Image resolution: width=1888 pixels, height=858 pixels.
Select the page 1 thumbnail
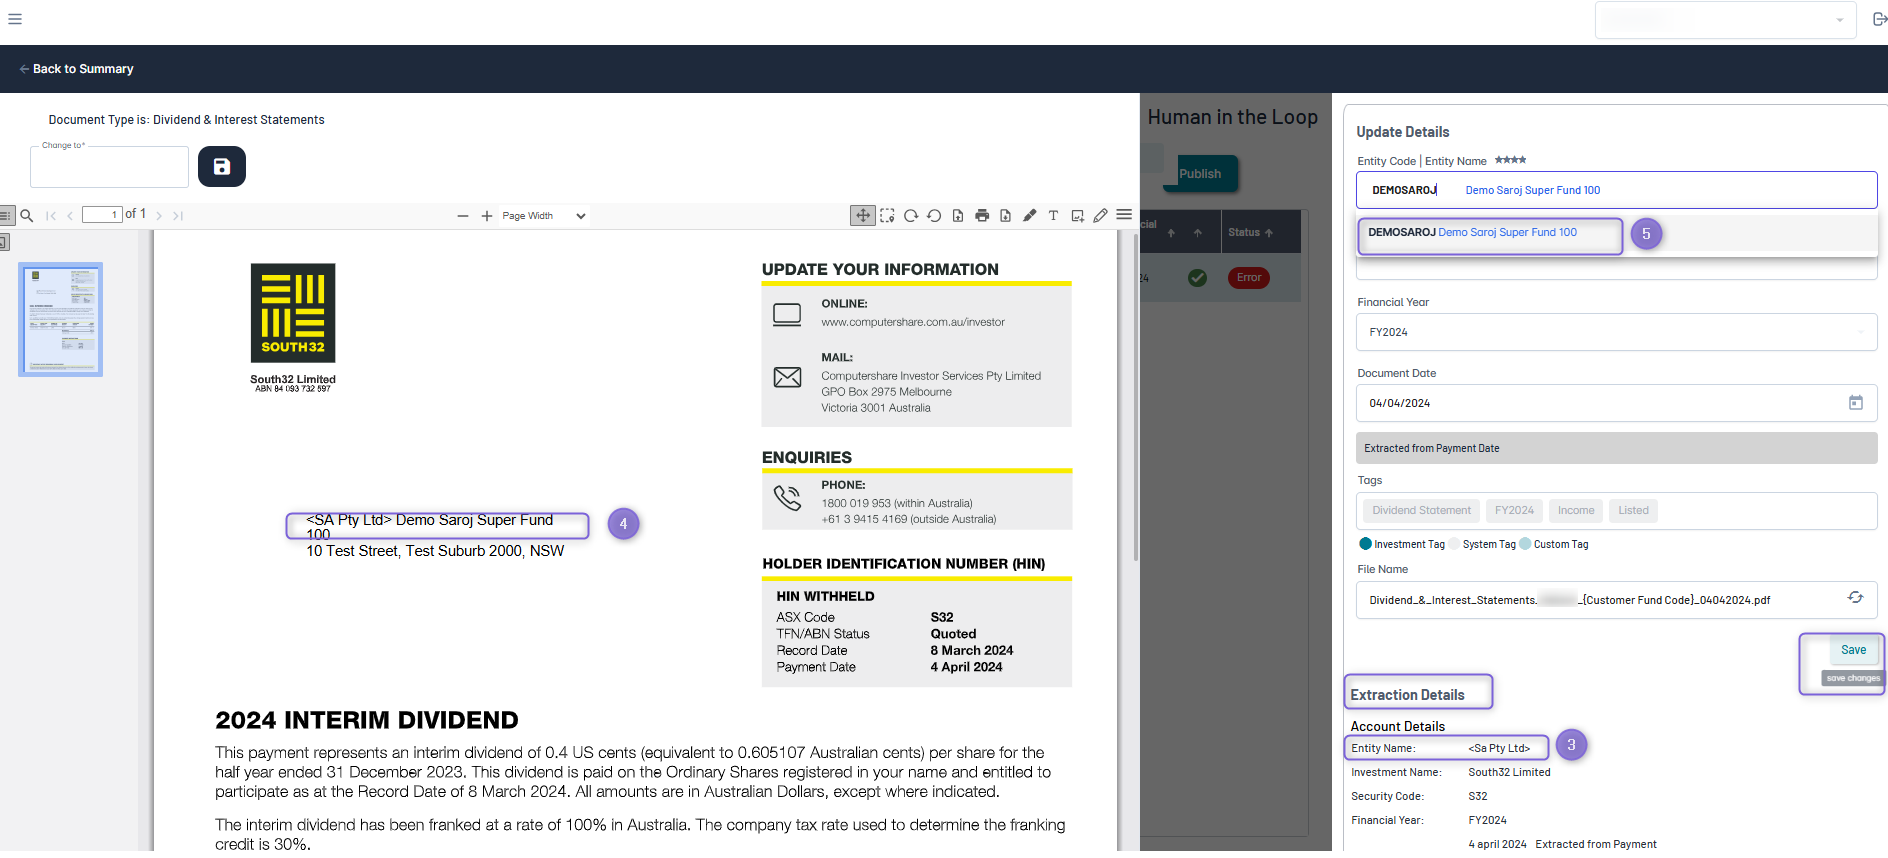click(x=61, y=320)
